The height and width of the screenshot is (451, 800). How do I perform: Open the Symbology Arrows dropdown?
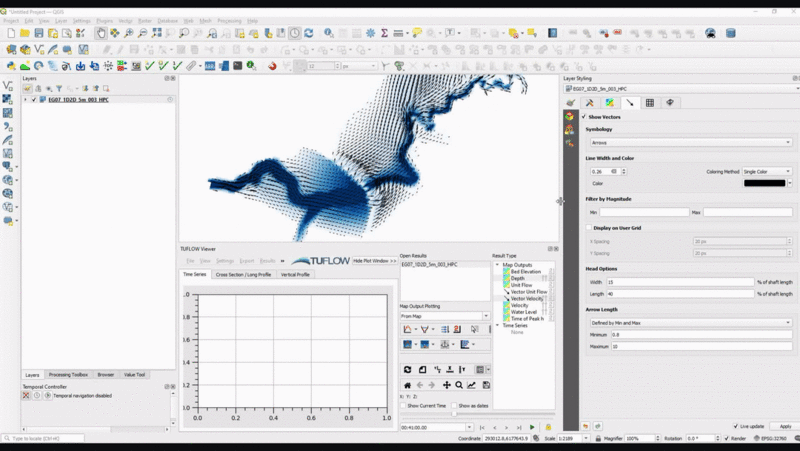point(690,143)
